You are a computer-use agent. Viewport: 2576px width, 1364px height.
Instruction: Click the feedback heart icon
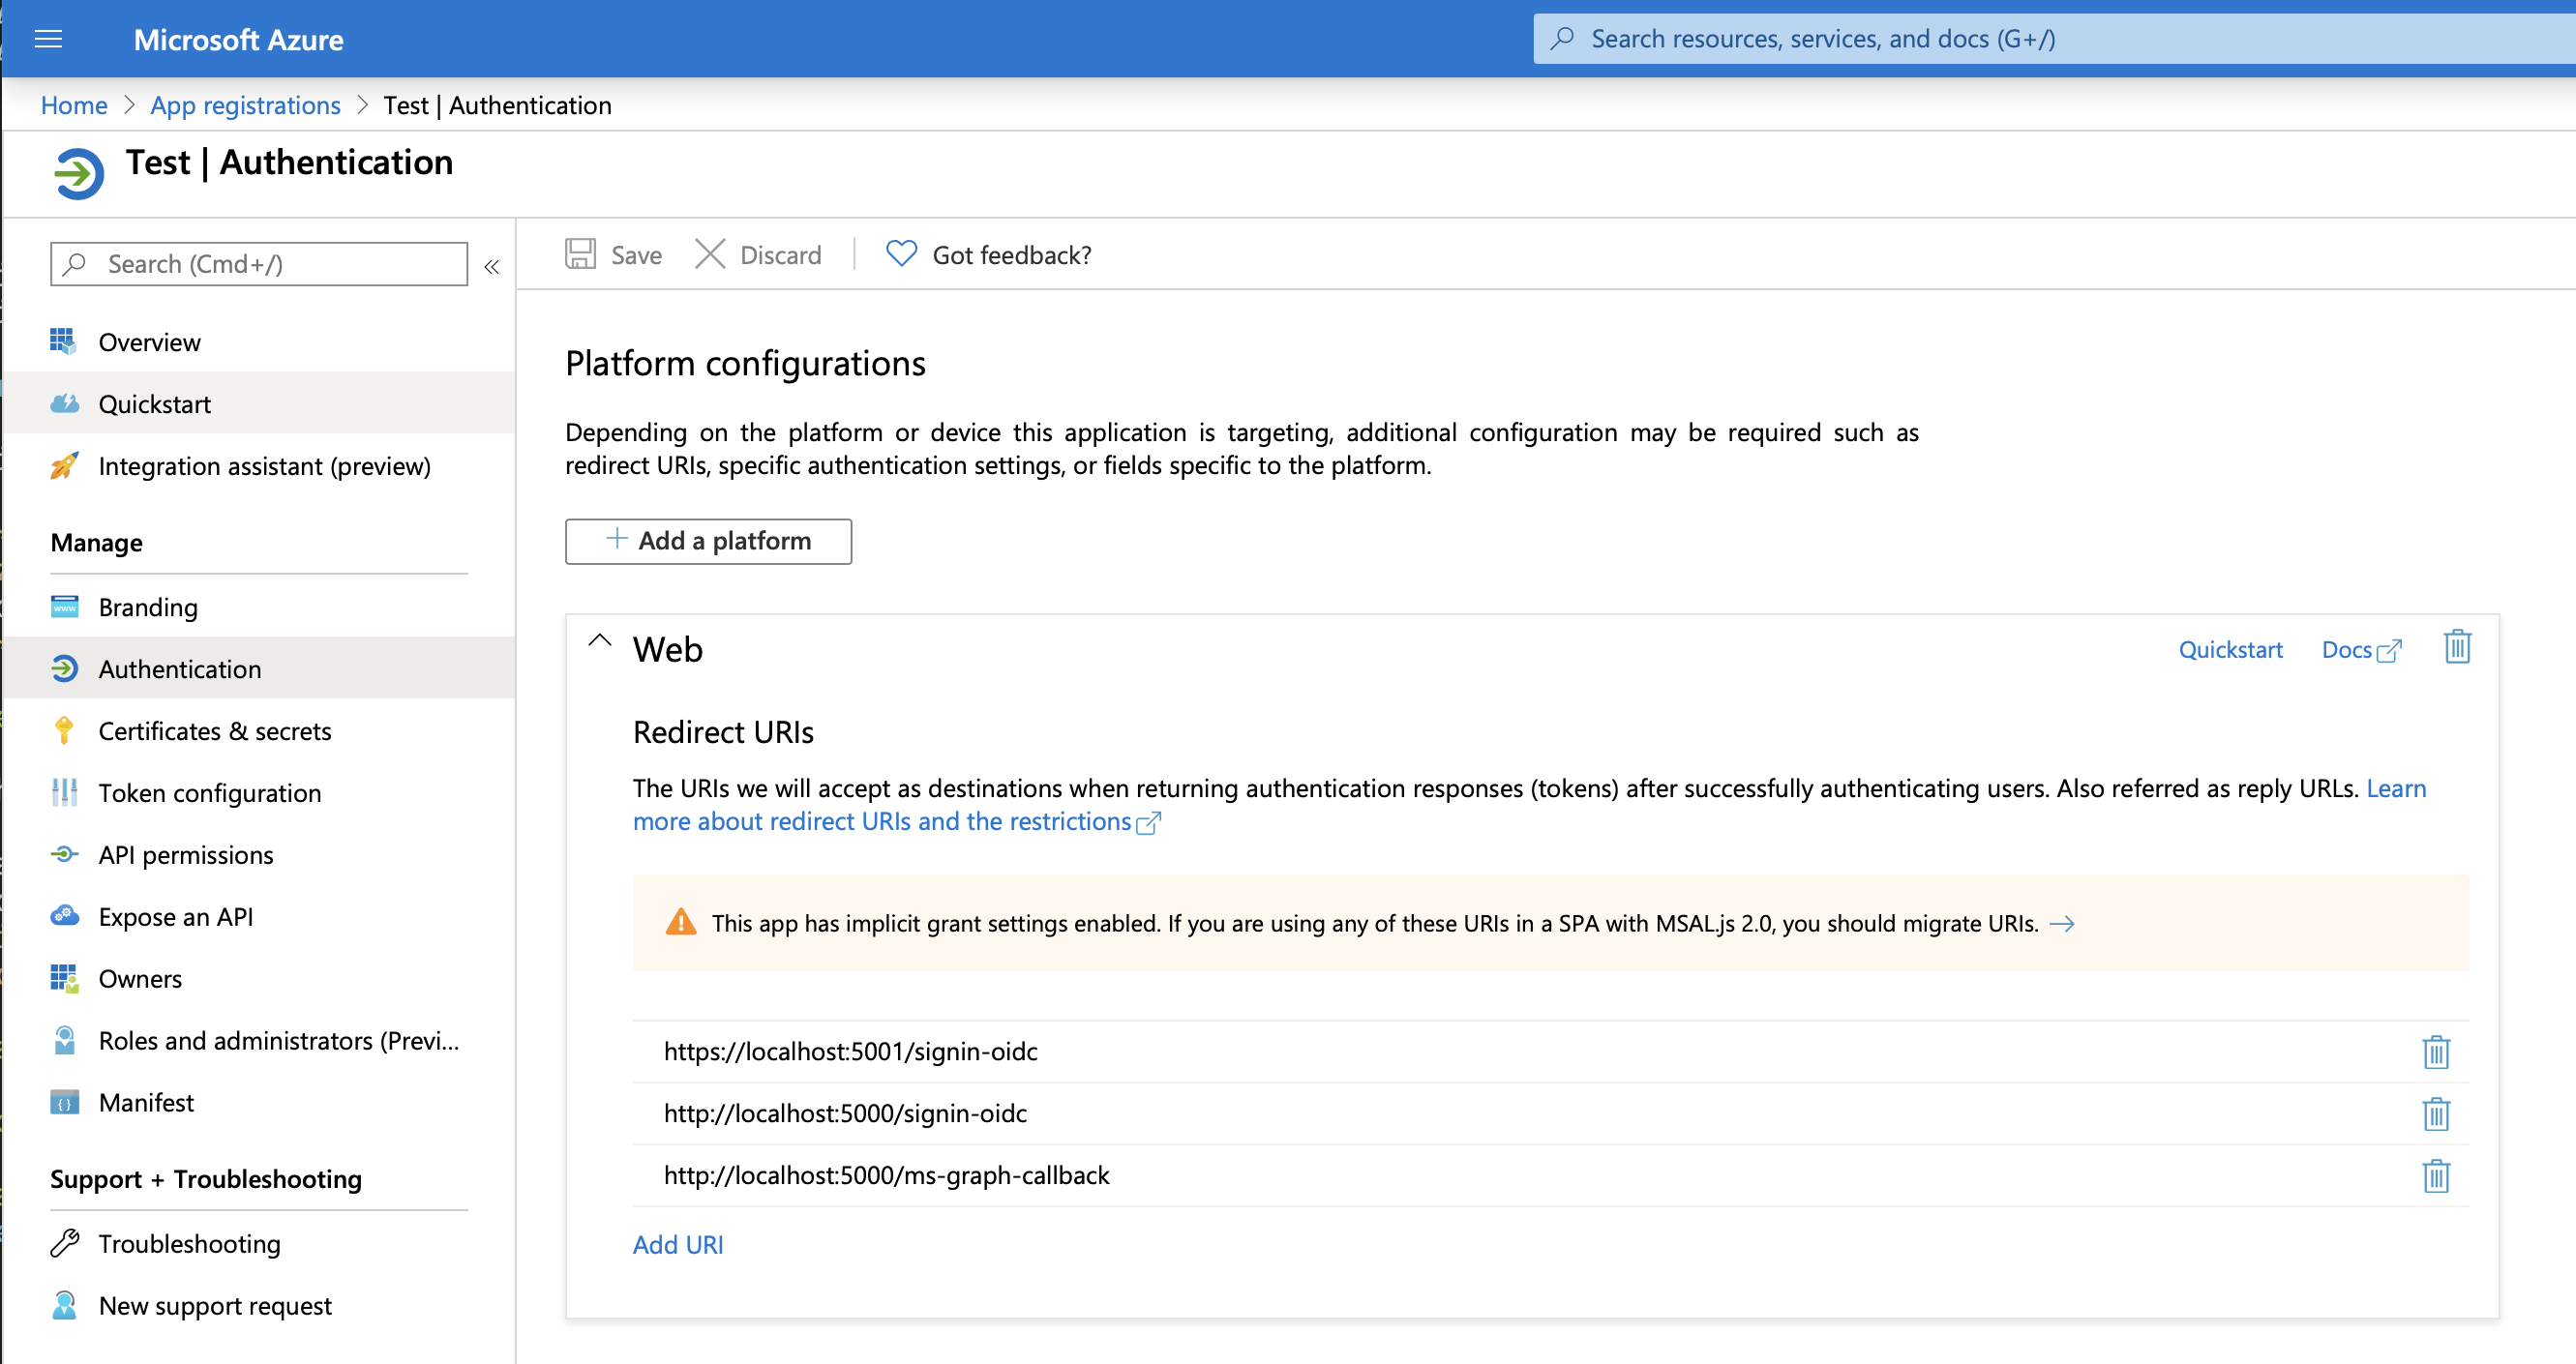901,254
